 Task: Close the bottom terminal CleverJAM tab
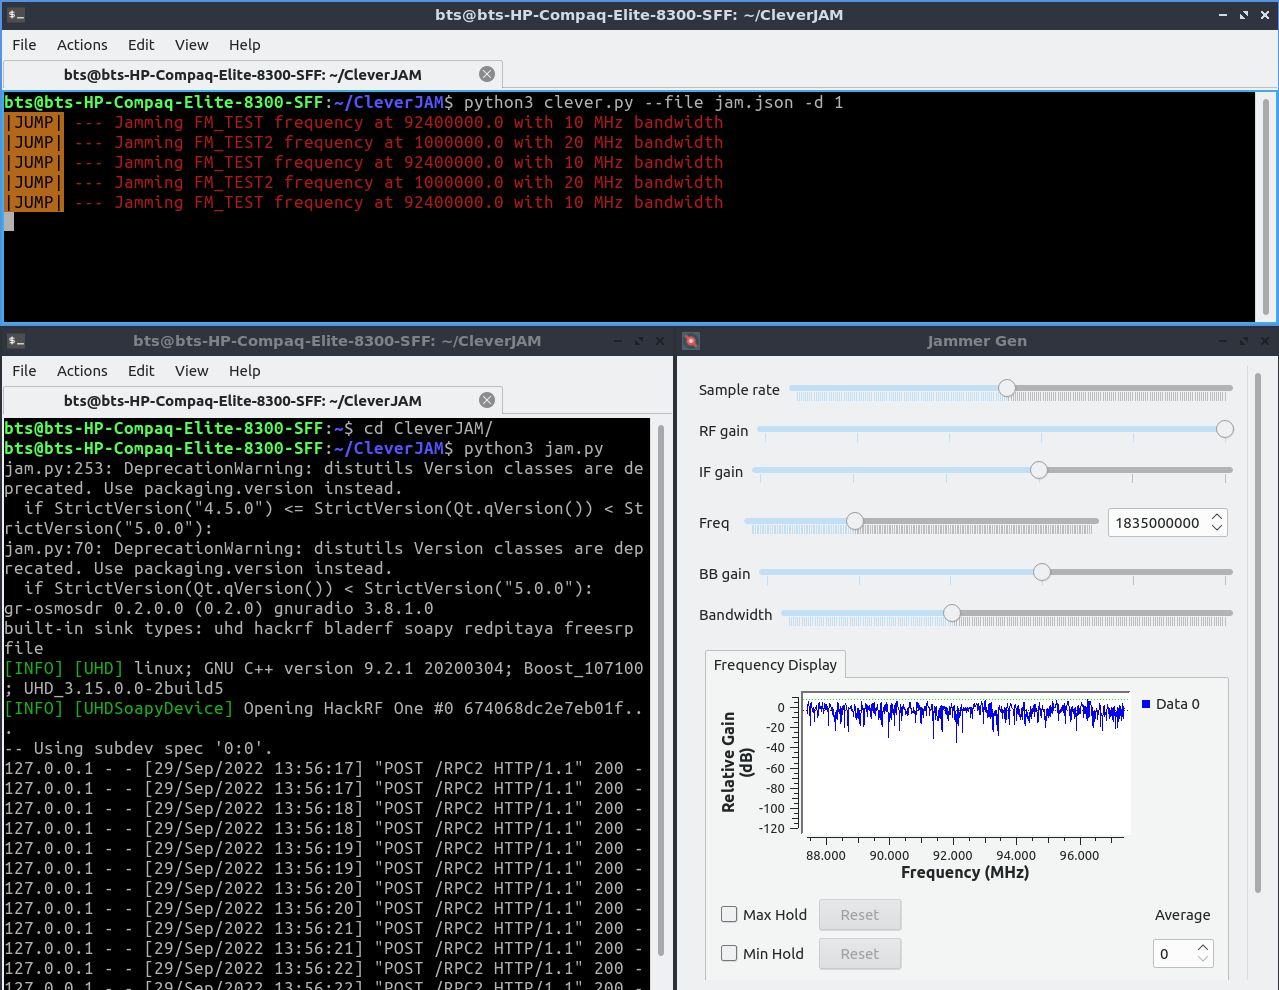pyautogui.click(x=486, y=400)
